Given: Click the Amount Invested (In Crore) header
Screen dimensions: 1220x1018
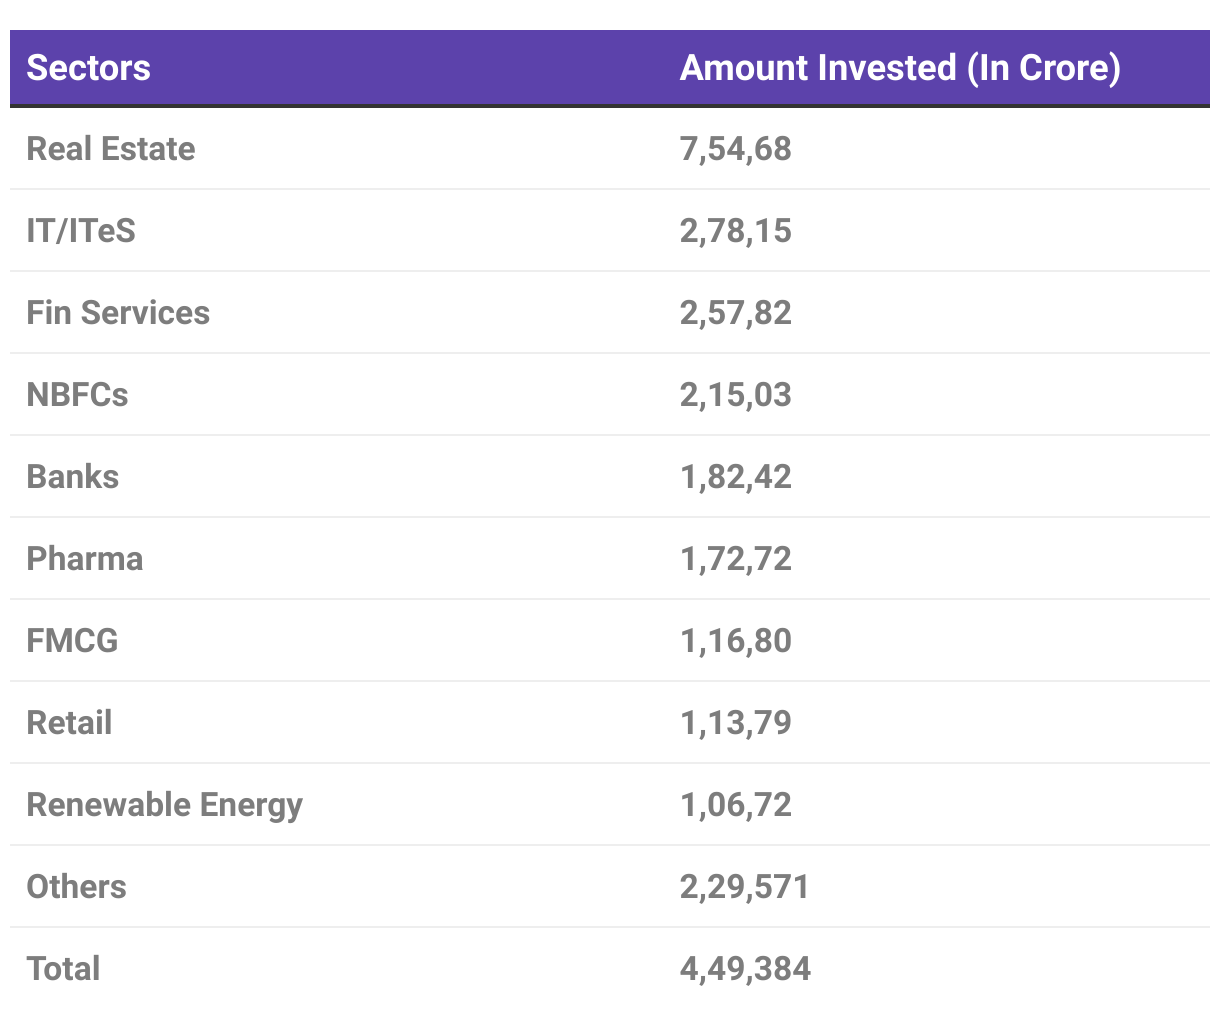Looking at the screenshot, I should tap(899, 68).
